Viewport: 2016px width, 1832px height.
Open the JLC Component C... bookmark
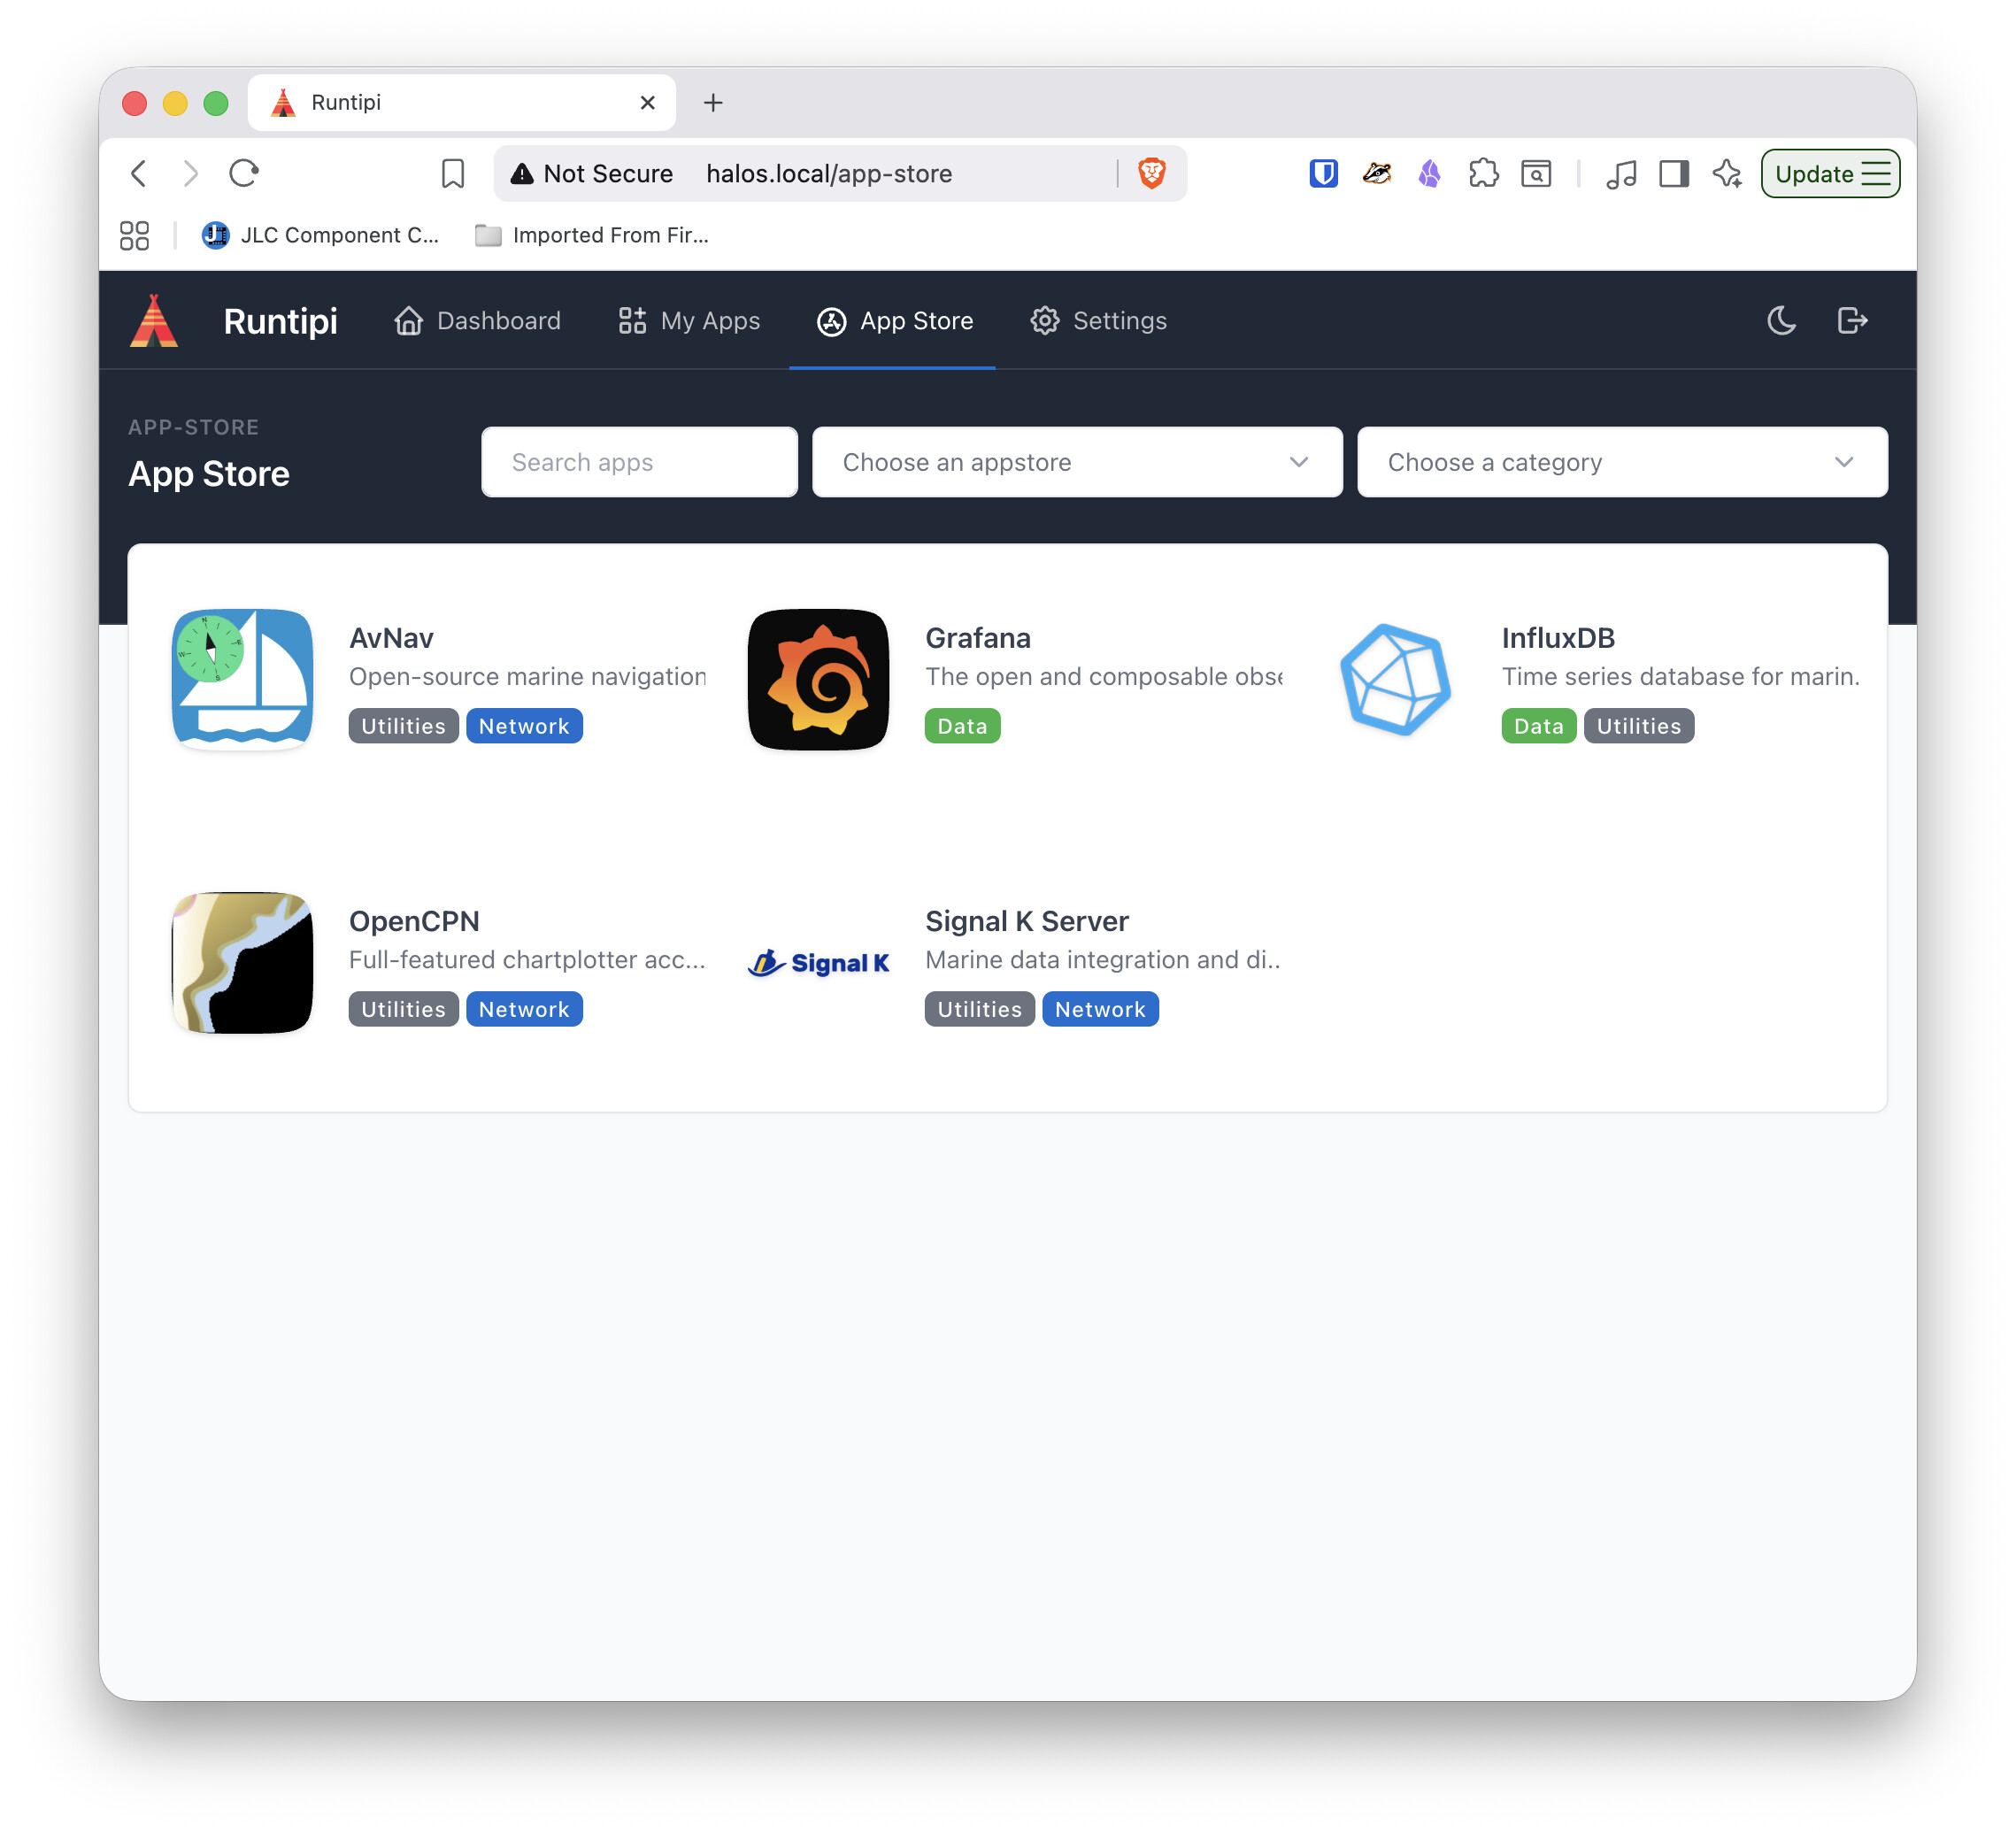[322, 235]
